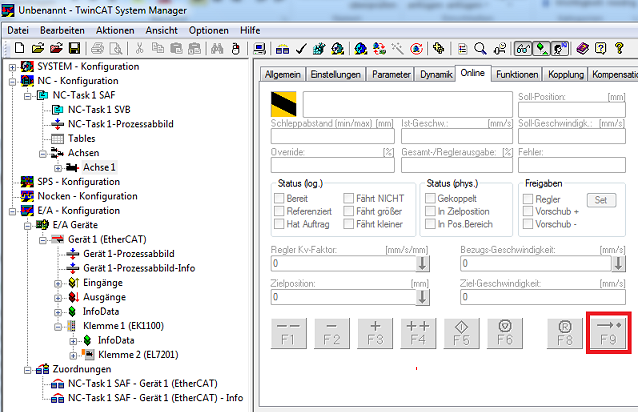Collapse the NC-Task 1 SAF node
Viewport: 638px width, 412px height.
[x=28, y=96]
